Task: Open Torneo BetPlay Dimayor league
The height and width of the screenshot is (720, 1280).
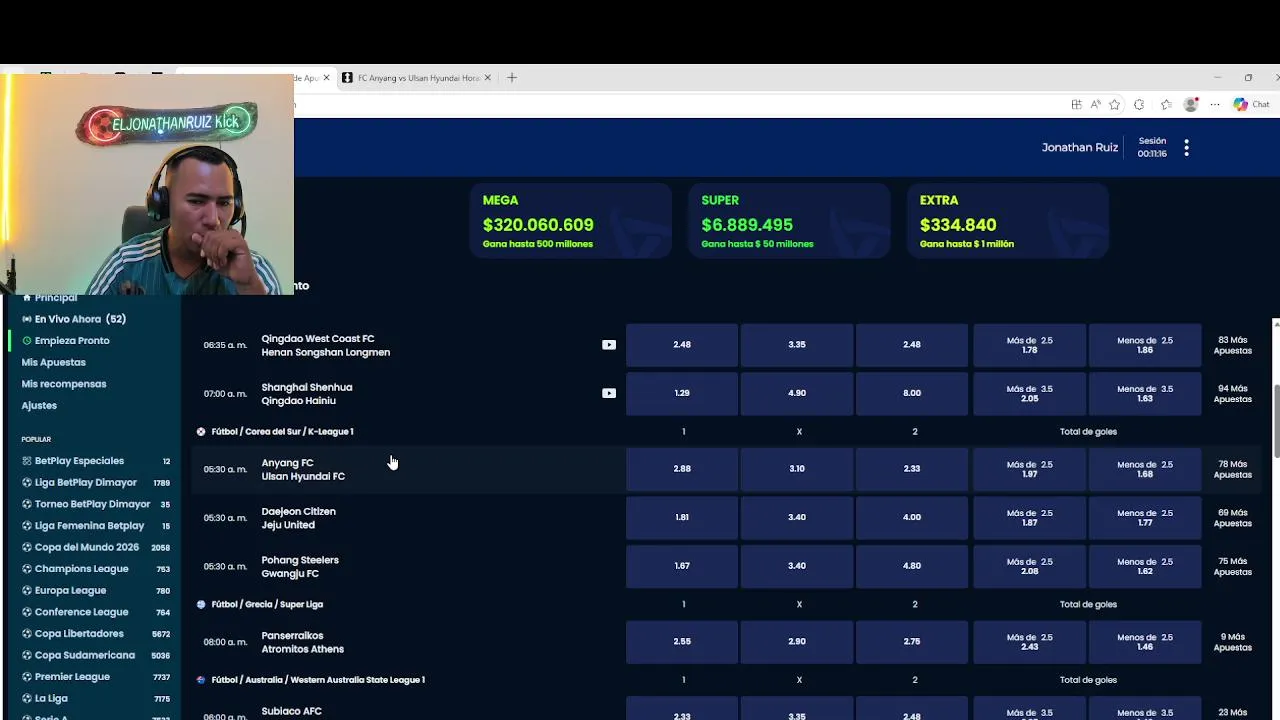Action: 96,504
